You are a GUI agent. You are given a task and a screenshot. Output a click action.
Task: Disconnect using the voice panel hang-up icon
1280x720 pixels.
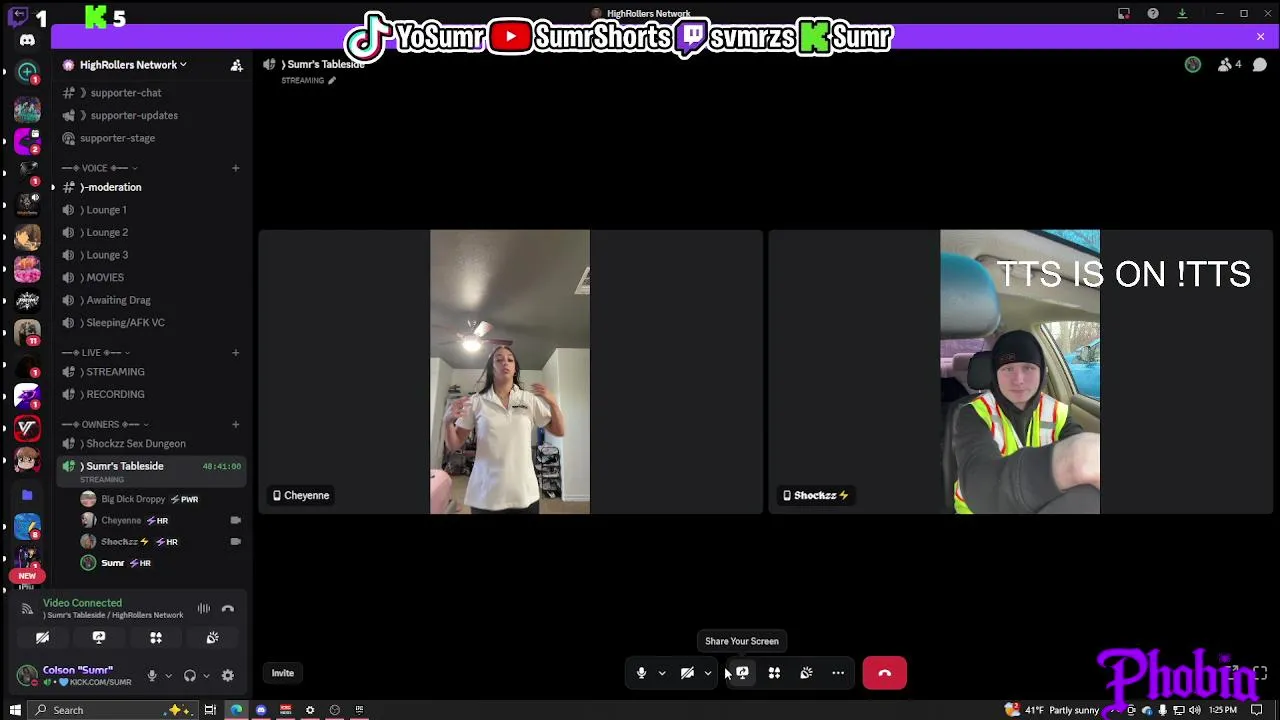click(x=228, y=608)
